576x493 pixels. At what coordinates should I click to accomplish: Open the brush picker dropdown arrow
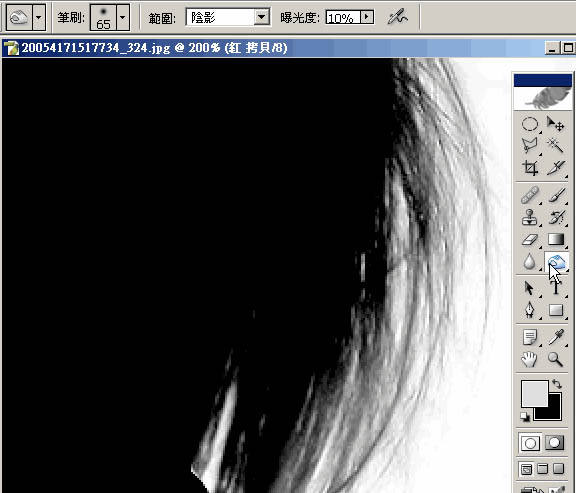click(123, 17)
